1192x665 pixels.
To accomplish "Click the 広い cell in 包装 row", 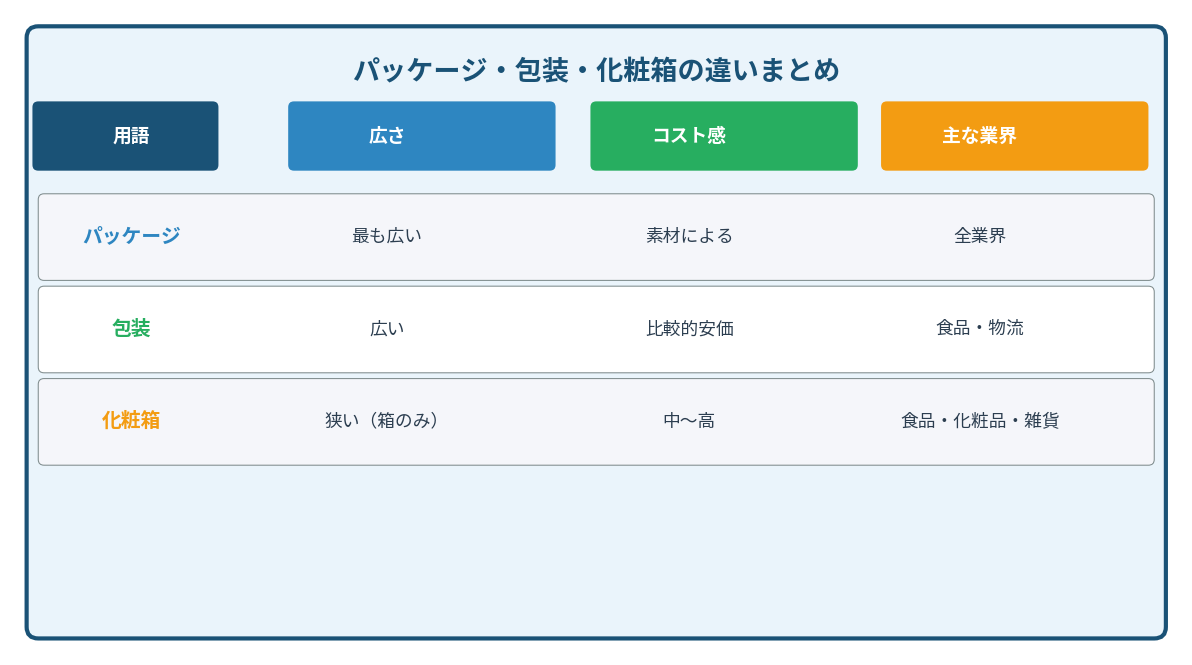I will tap(387, 328).
